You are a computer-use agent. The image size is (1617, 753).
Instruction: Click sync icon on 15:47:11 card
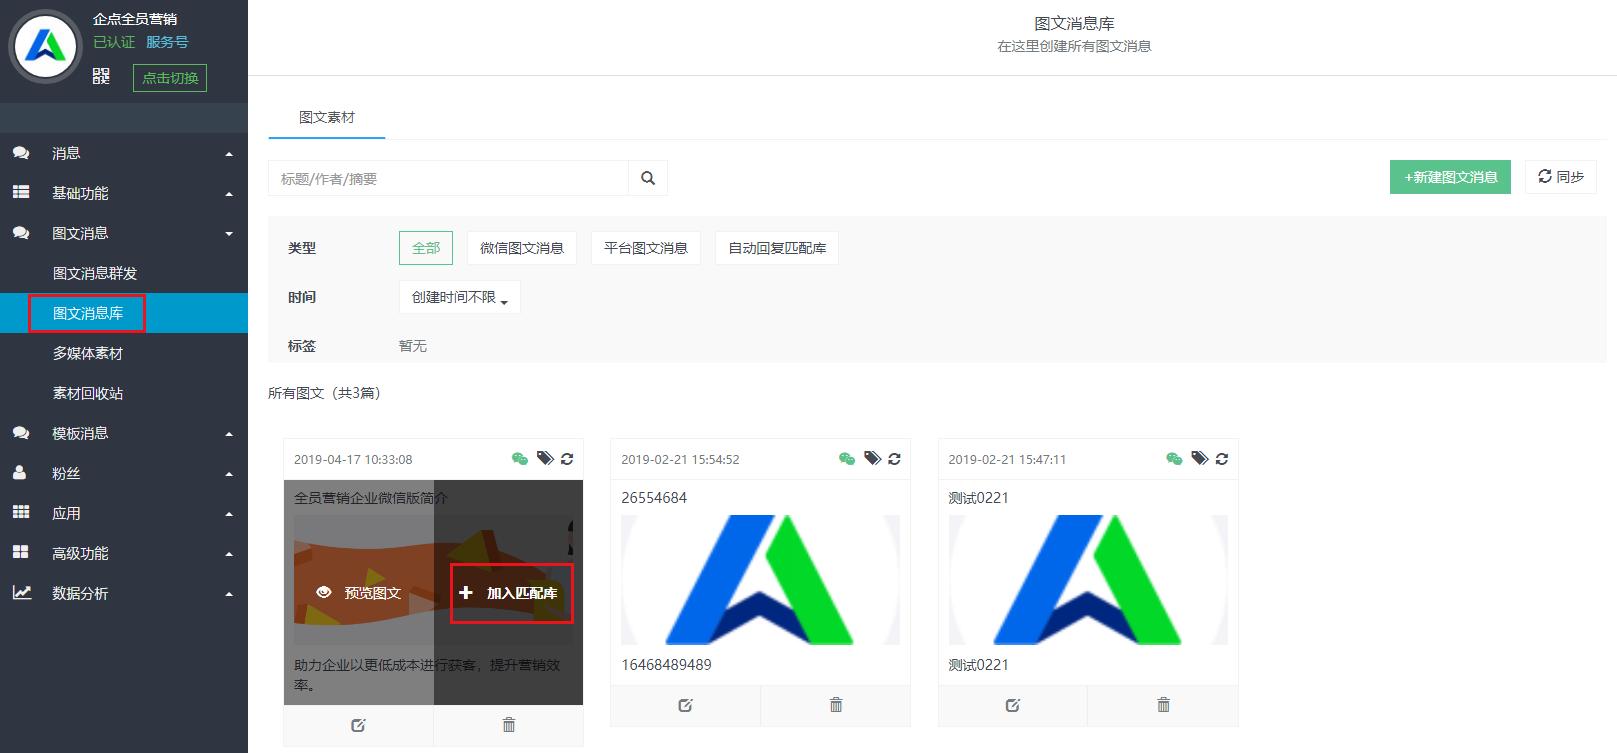coord(1222,459)
